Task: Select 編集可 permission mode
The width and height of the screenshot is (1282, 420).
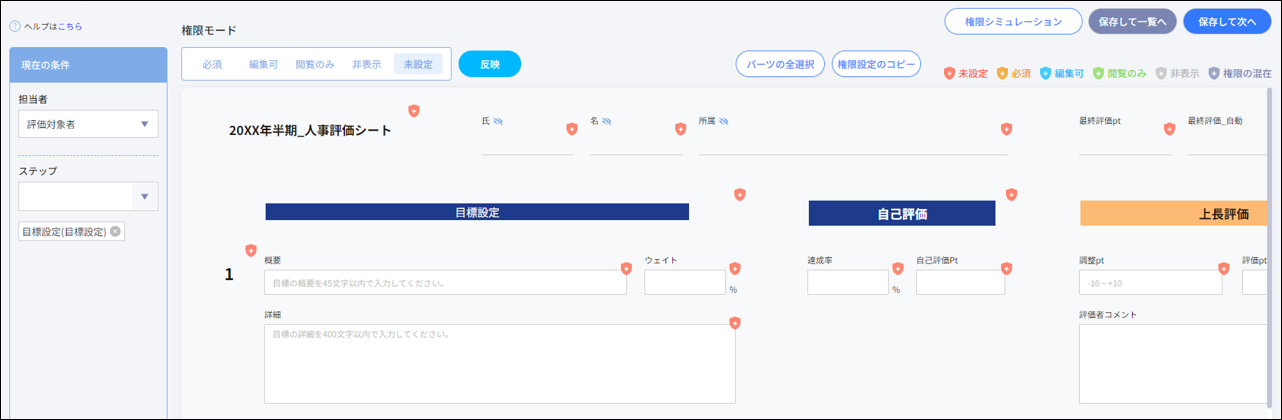Action: (264, 64)
